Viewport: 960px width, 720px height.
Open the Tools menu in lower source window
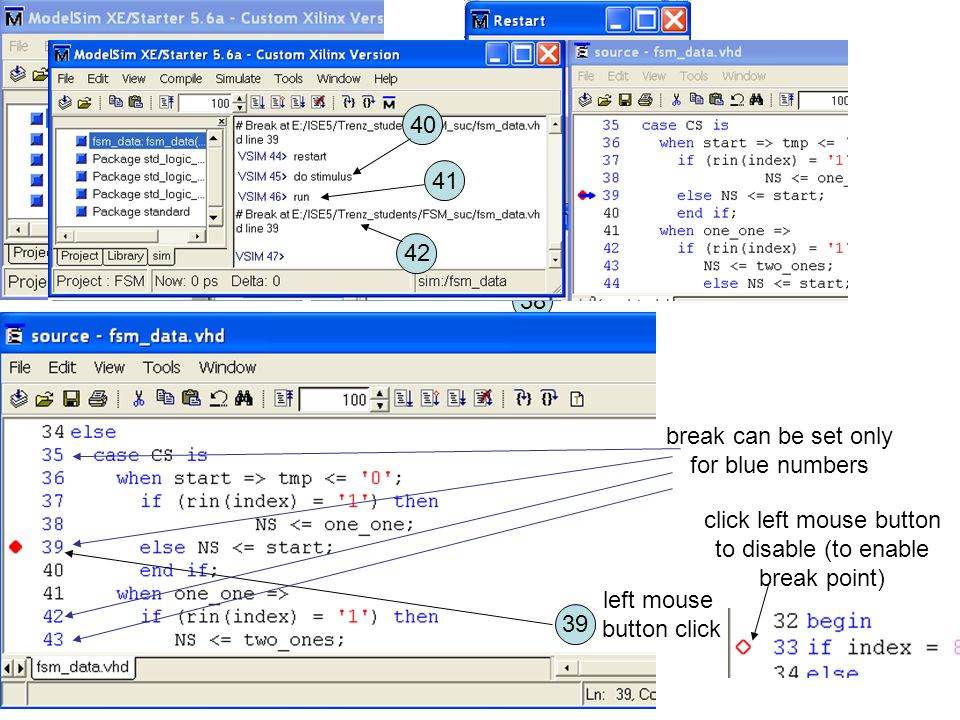tap(162, 367)
